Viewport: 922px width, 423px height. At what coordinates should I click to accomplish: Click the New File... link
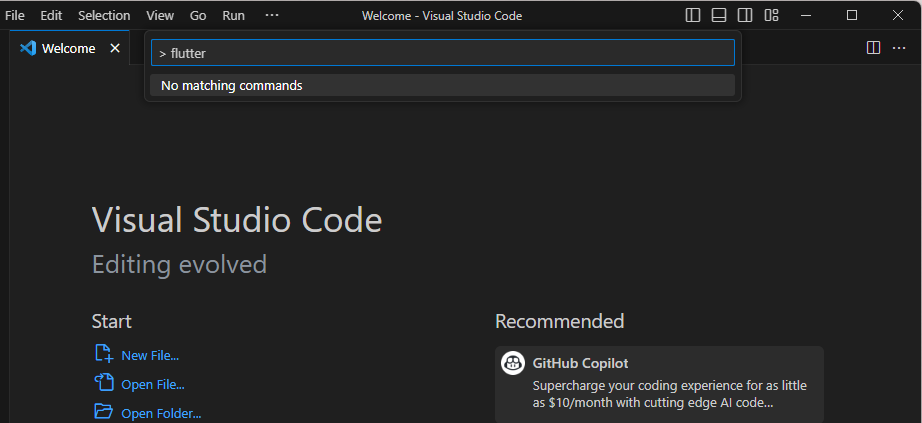(150, 355)
